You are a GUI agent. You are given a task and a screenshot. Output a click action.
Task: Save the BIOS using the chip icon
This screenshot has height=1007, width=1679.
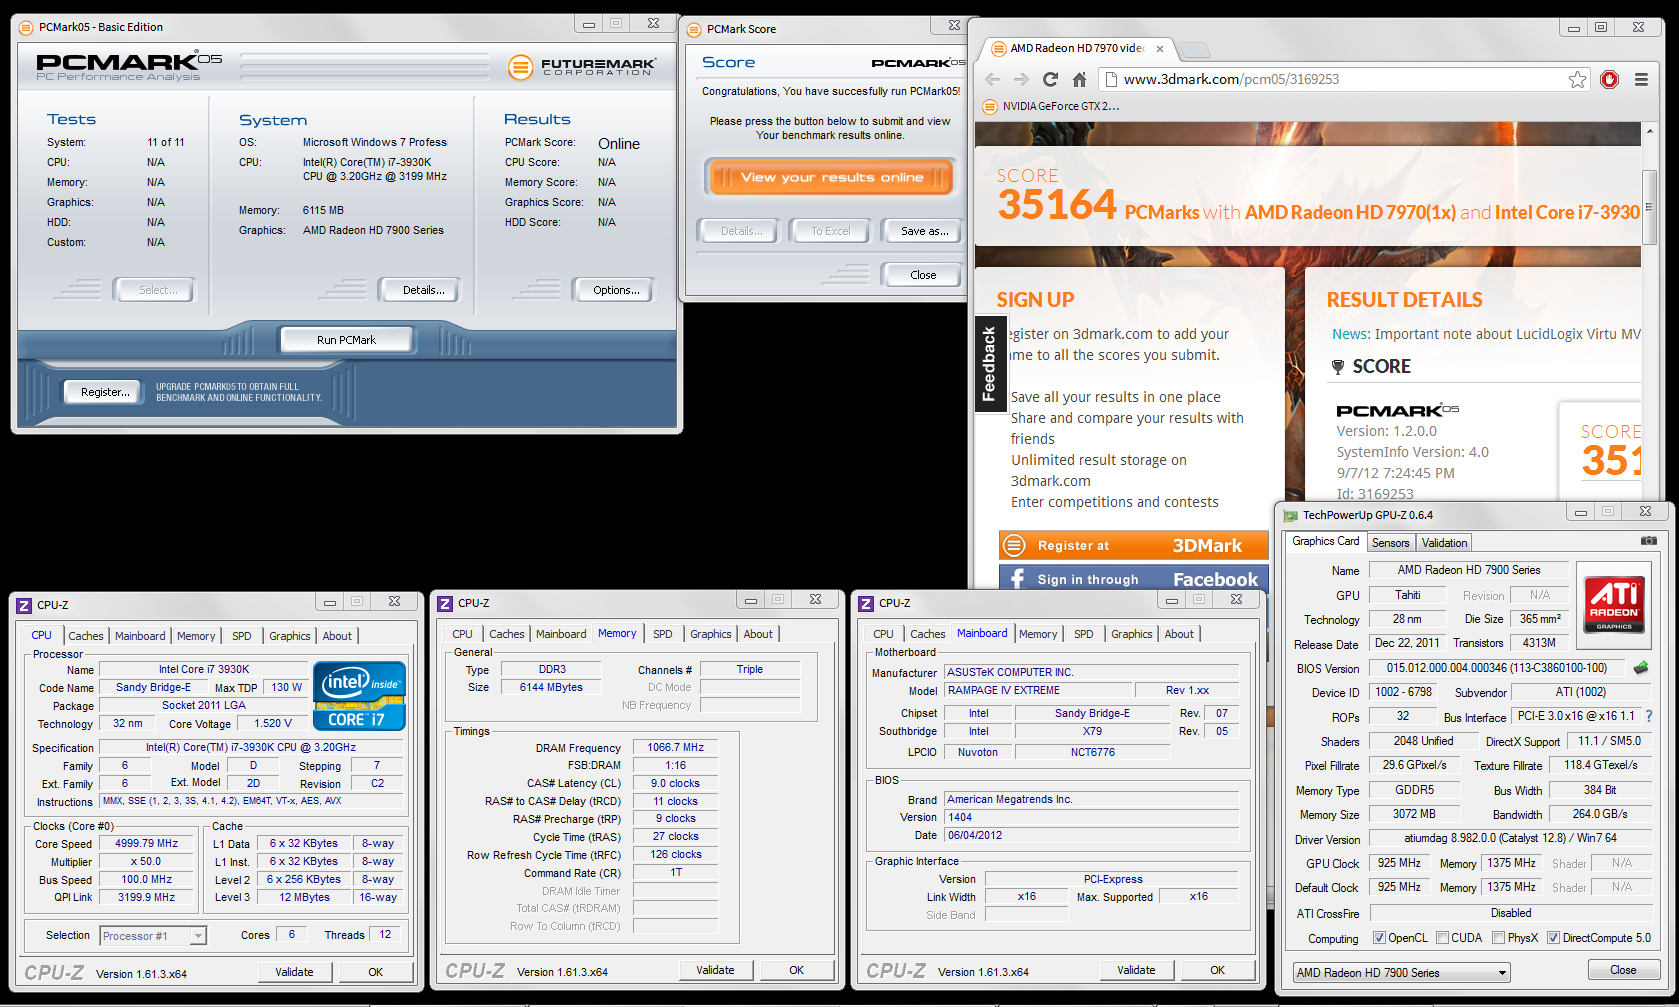pos(1641,667)
